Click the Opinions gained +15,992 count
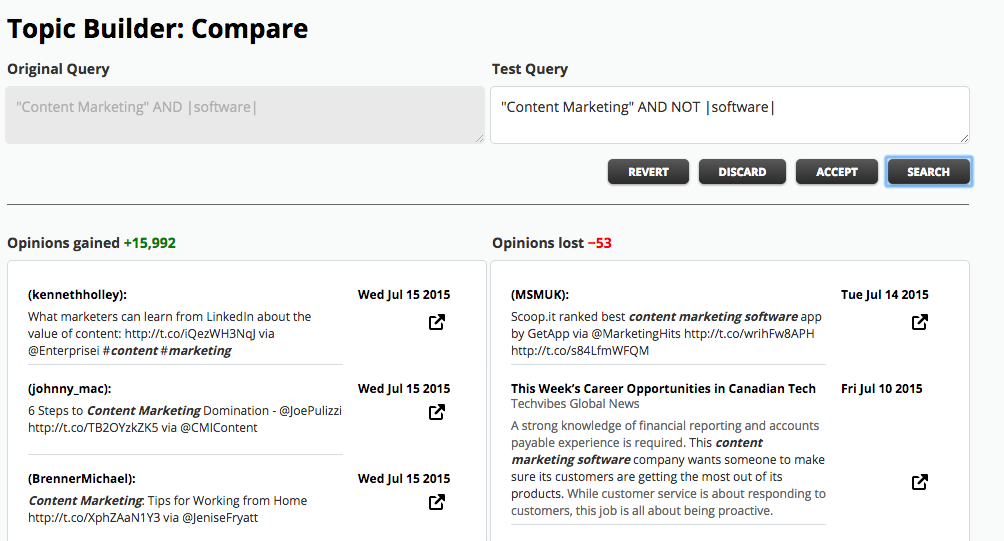Viewport: 1004px width, 541px height. pyautogui.click(x=149, y=243)
